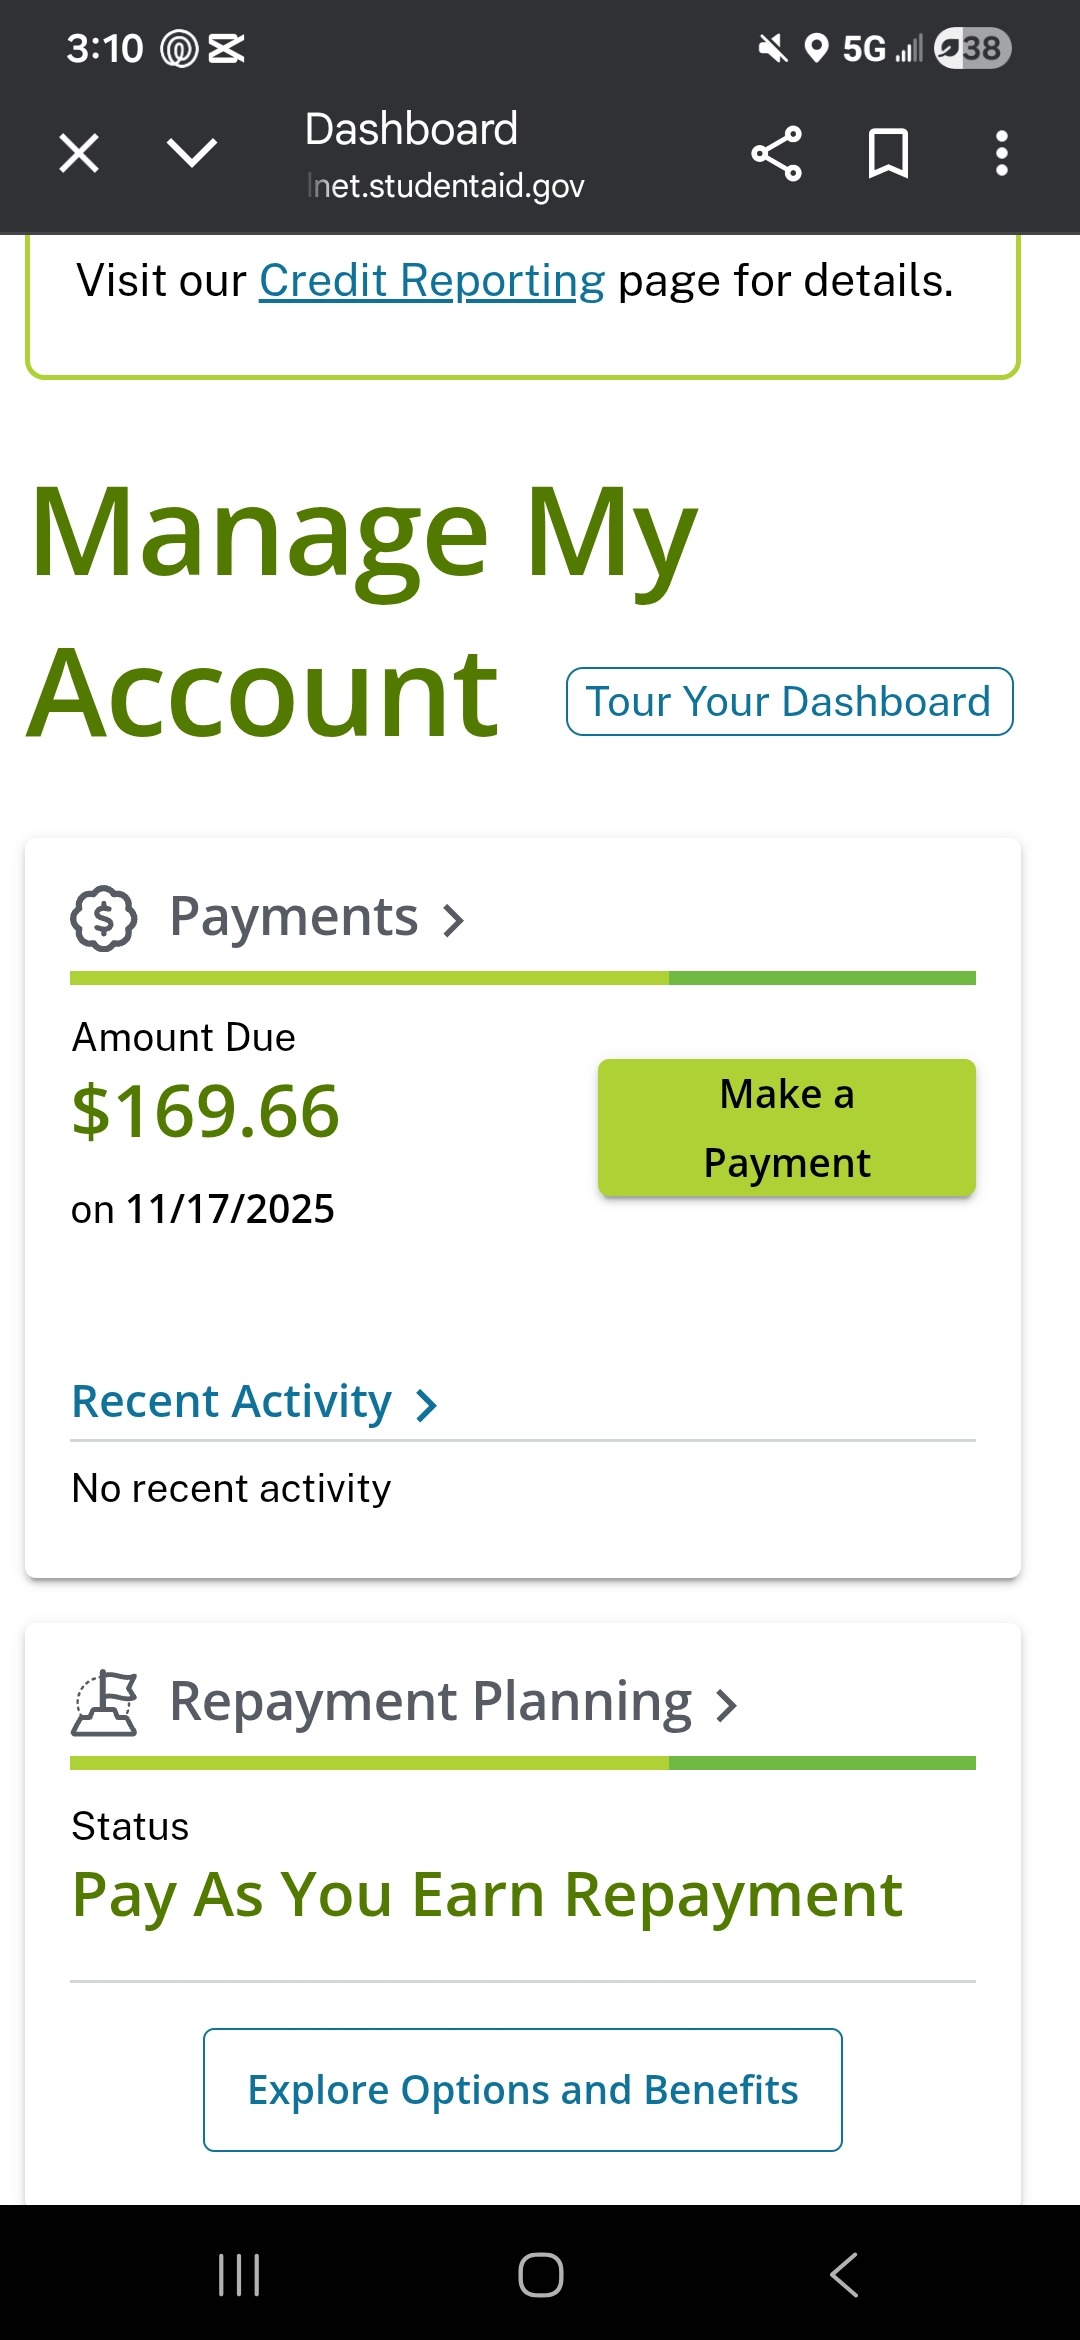Bookmark this Dashboard page

[x=888, y=153]
